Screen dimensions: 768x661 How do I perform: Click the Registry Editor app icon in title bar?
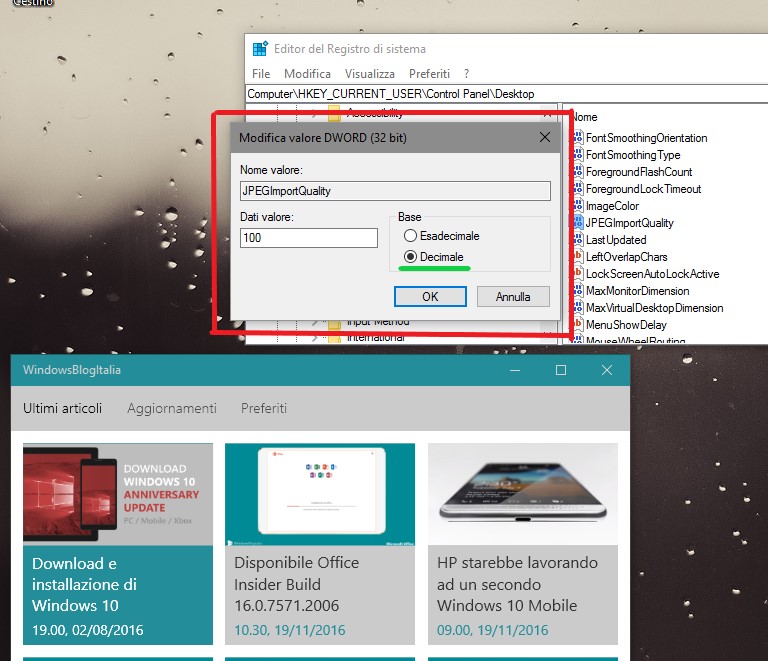click(260, 49)
